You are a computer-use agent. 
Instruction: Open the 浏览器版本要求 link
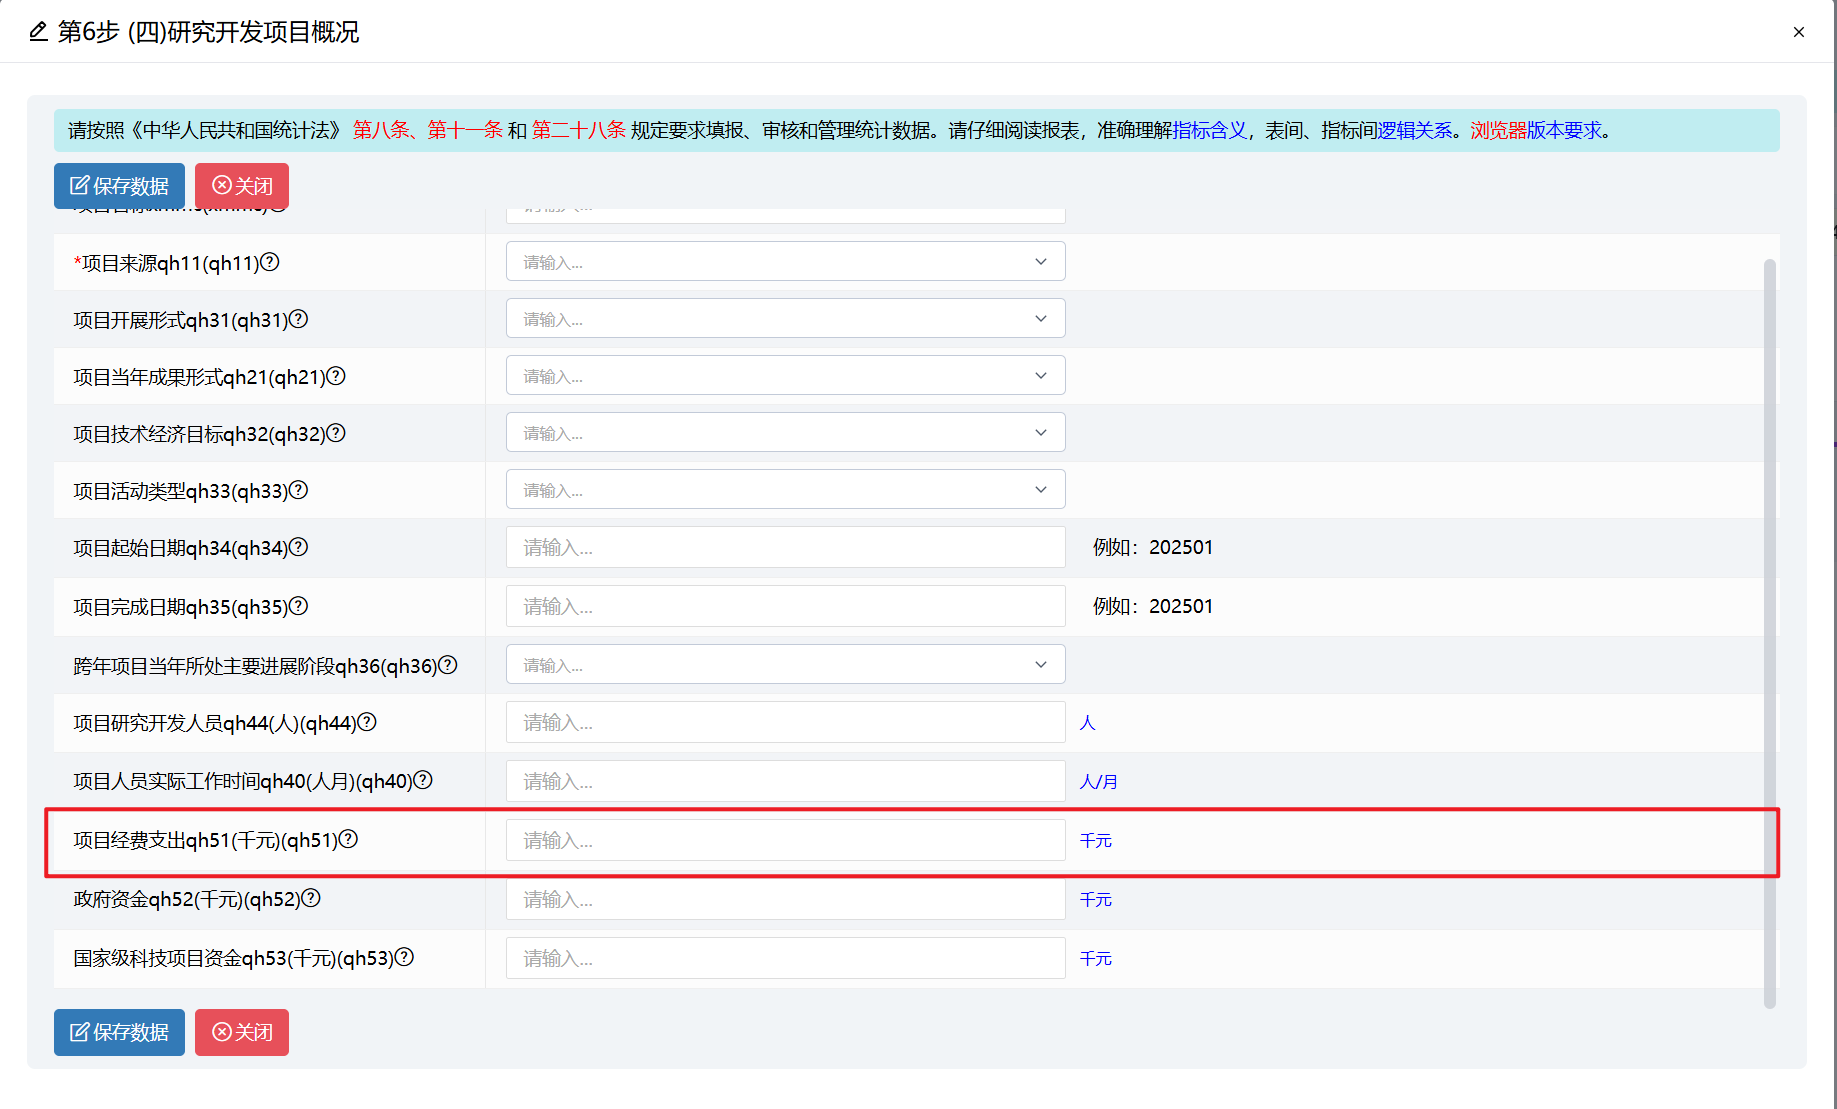[x=1536, y=131]
